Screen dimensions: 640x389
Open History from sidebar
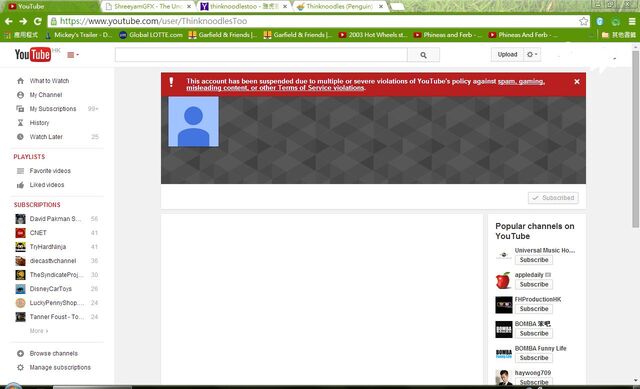click(x=39, y=123)
